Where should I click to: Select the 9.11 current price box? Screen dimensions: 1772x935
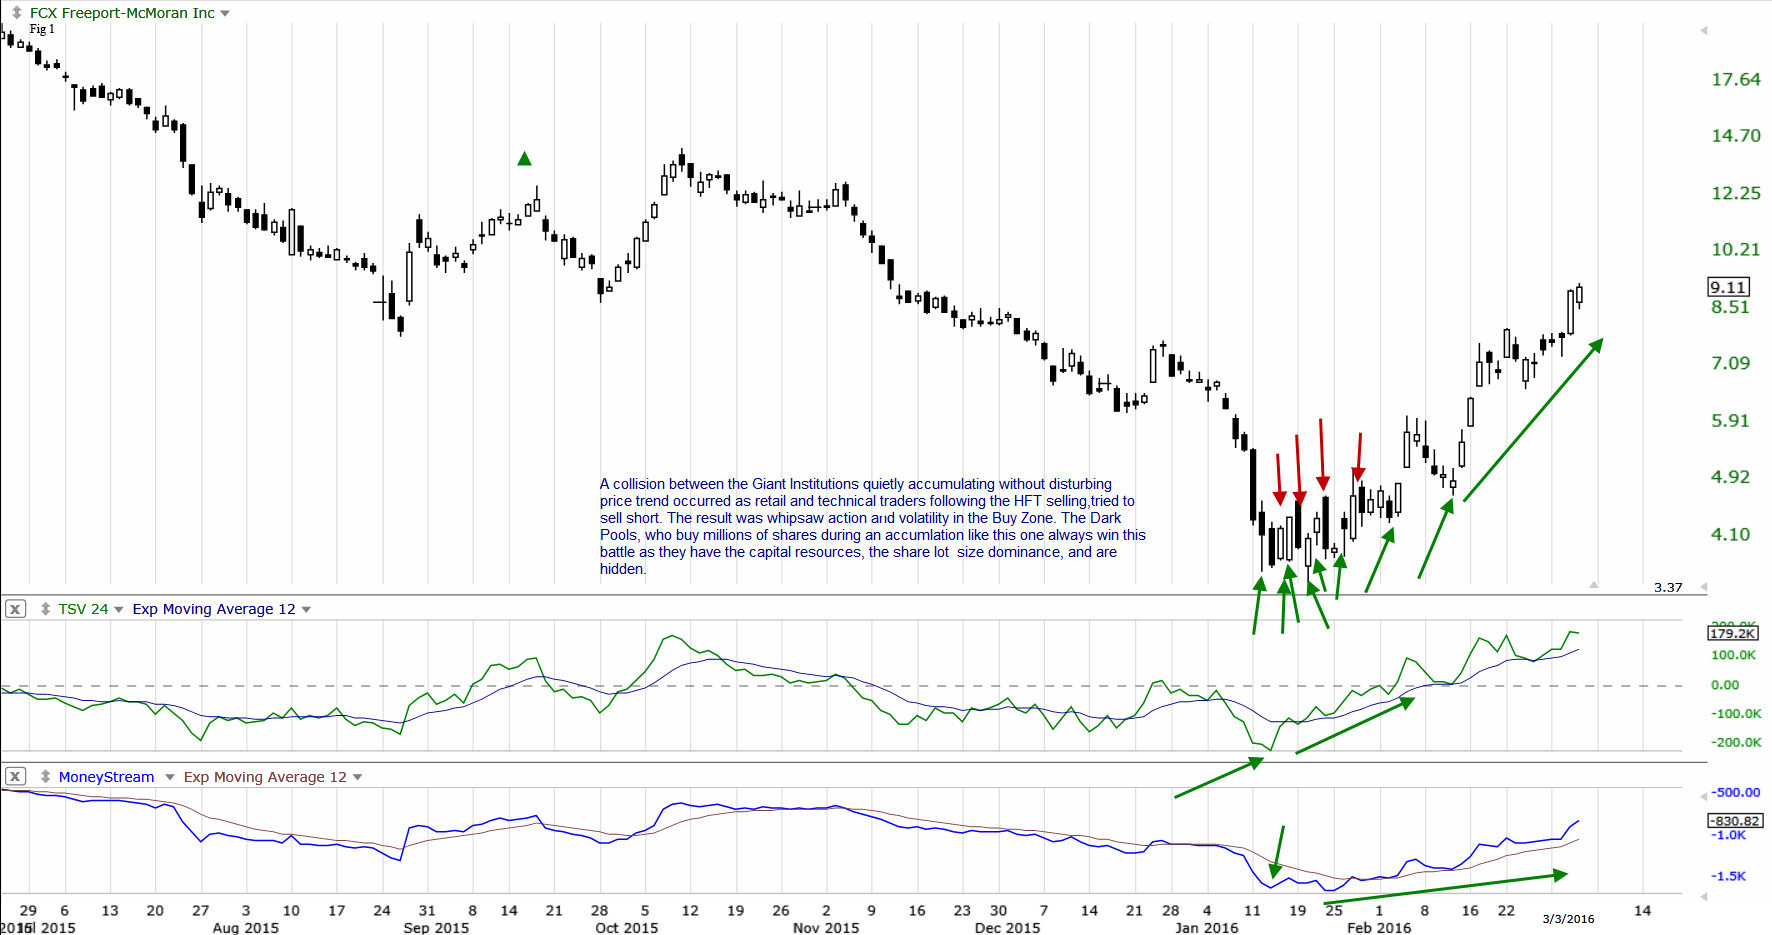1728,287
